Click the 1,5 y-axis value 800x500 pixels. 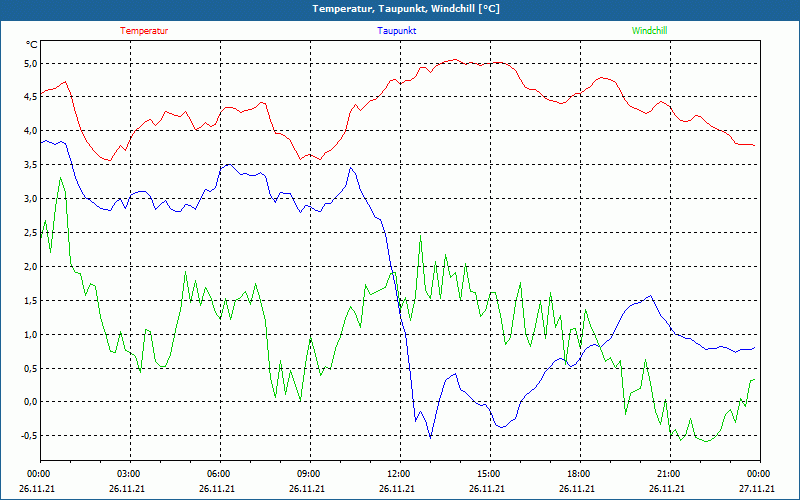point(31,301)
